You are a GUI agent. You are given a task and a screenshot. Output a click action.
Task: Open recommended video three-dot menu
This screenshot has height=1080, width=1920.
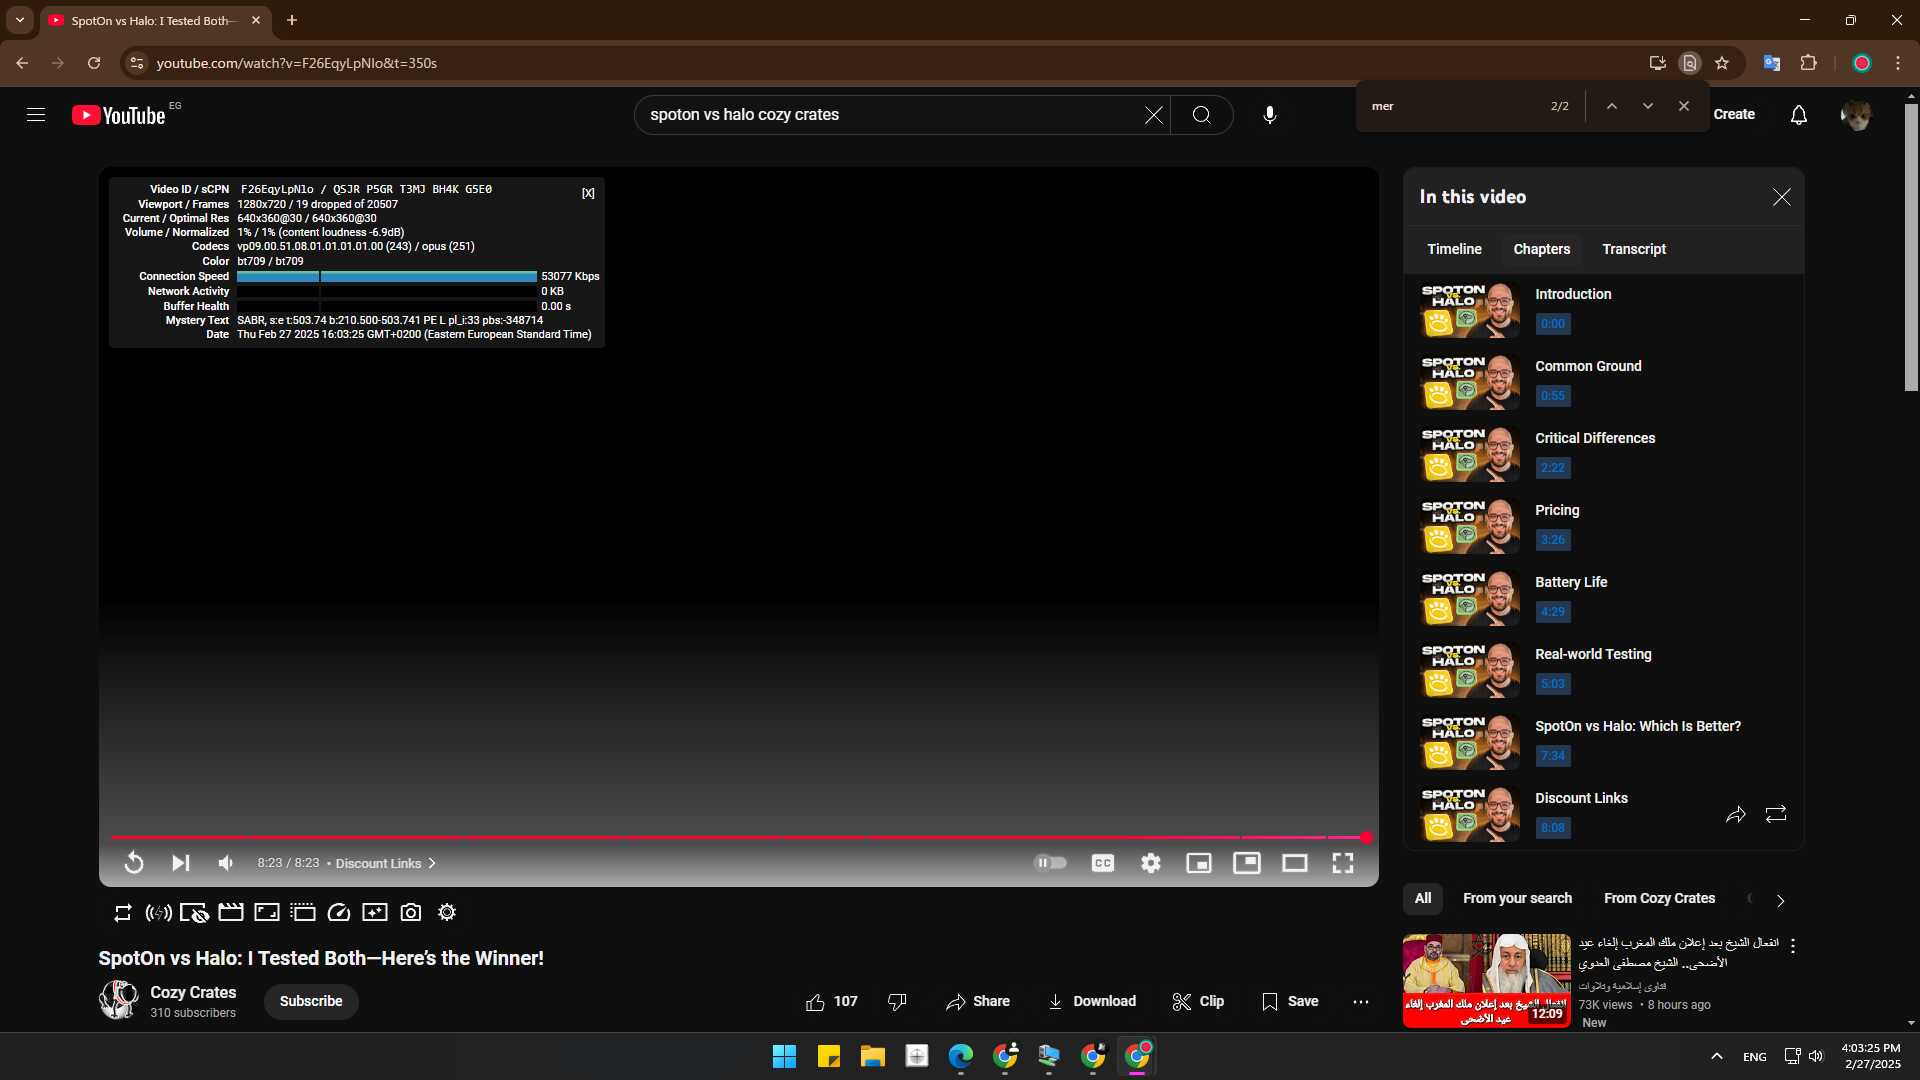pos(1792,946)
